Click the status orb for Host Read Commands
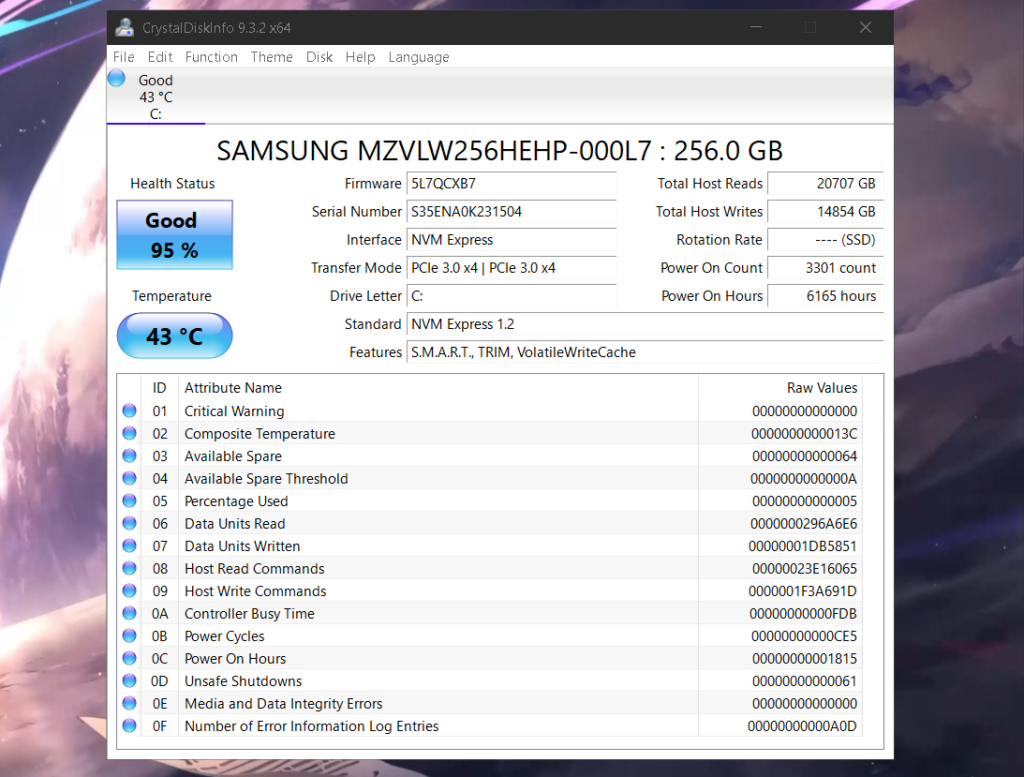 (x=129, y=568)
